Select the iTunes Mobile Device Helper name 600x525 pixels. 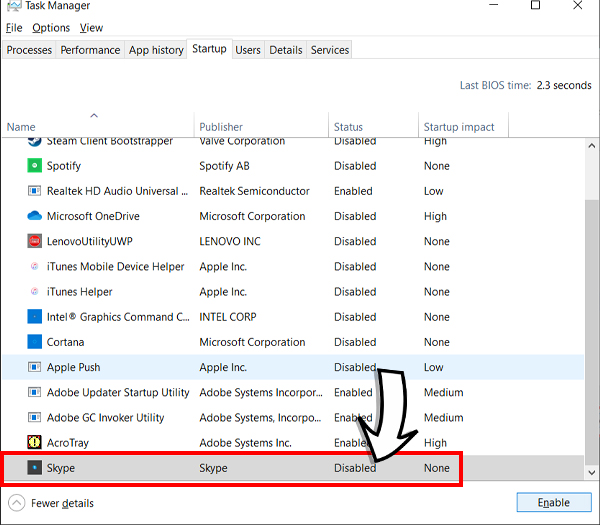(116, 266)
